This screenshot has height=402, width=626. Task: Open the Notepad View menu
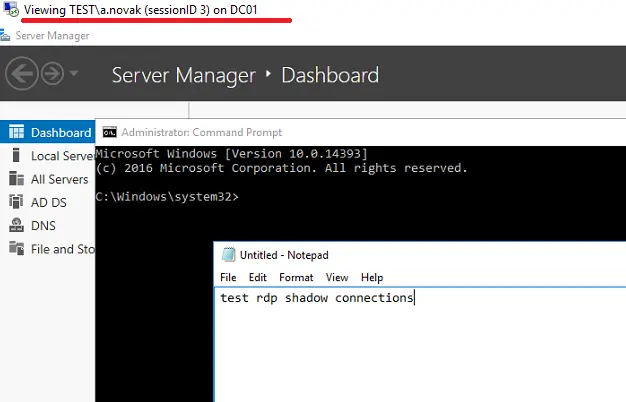(337, 277)
